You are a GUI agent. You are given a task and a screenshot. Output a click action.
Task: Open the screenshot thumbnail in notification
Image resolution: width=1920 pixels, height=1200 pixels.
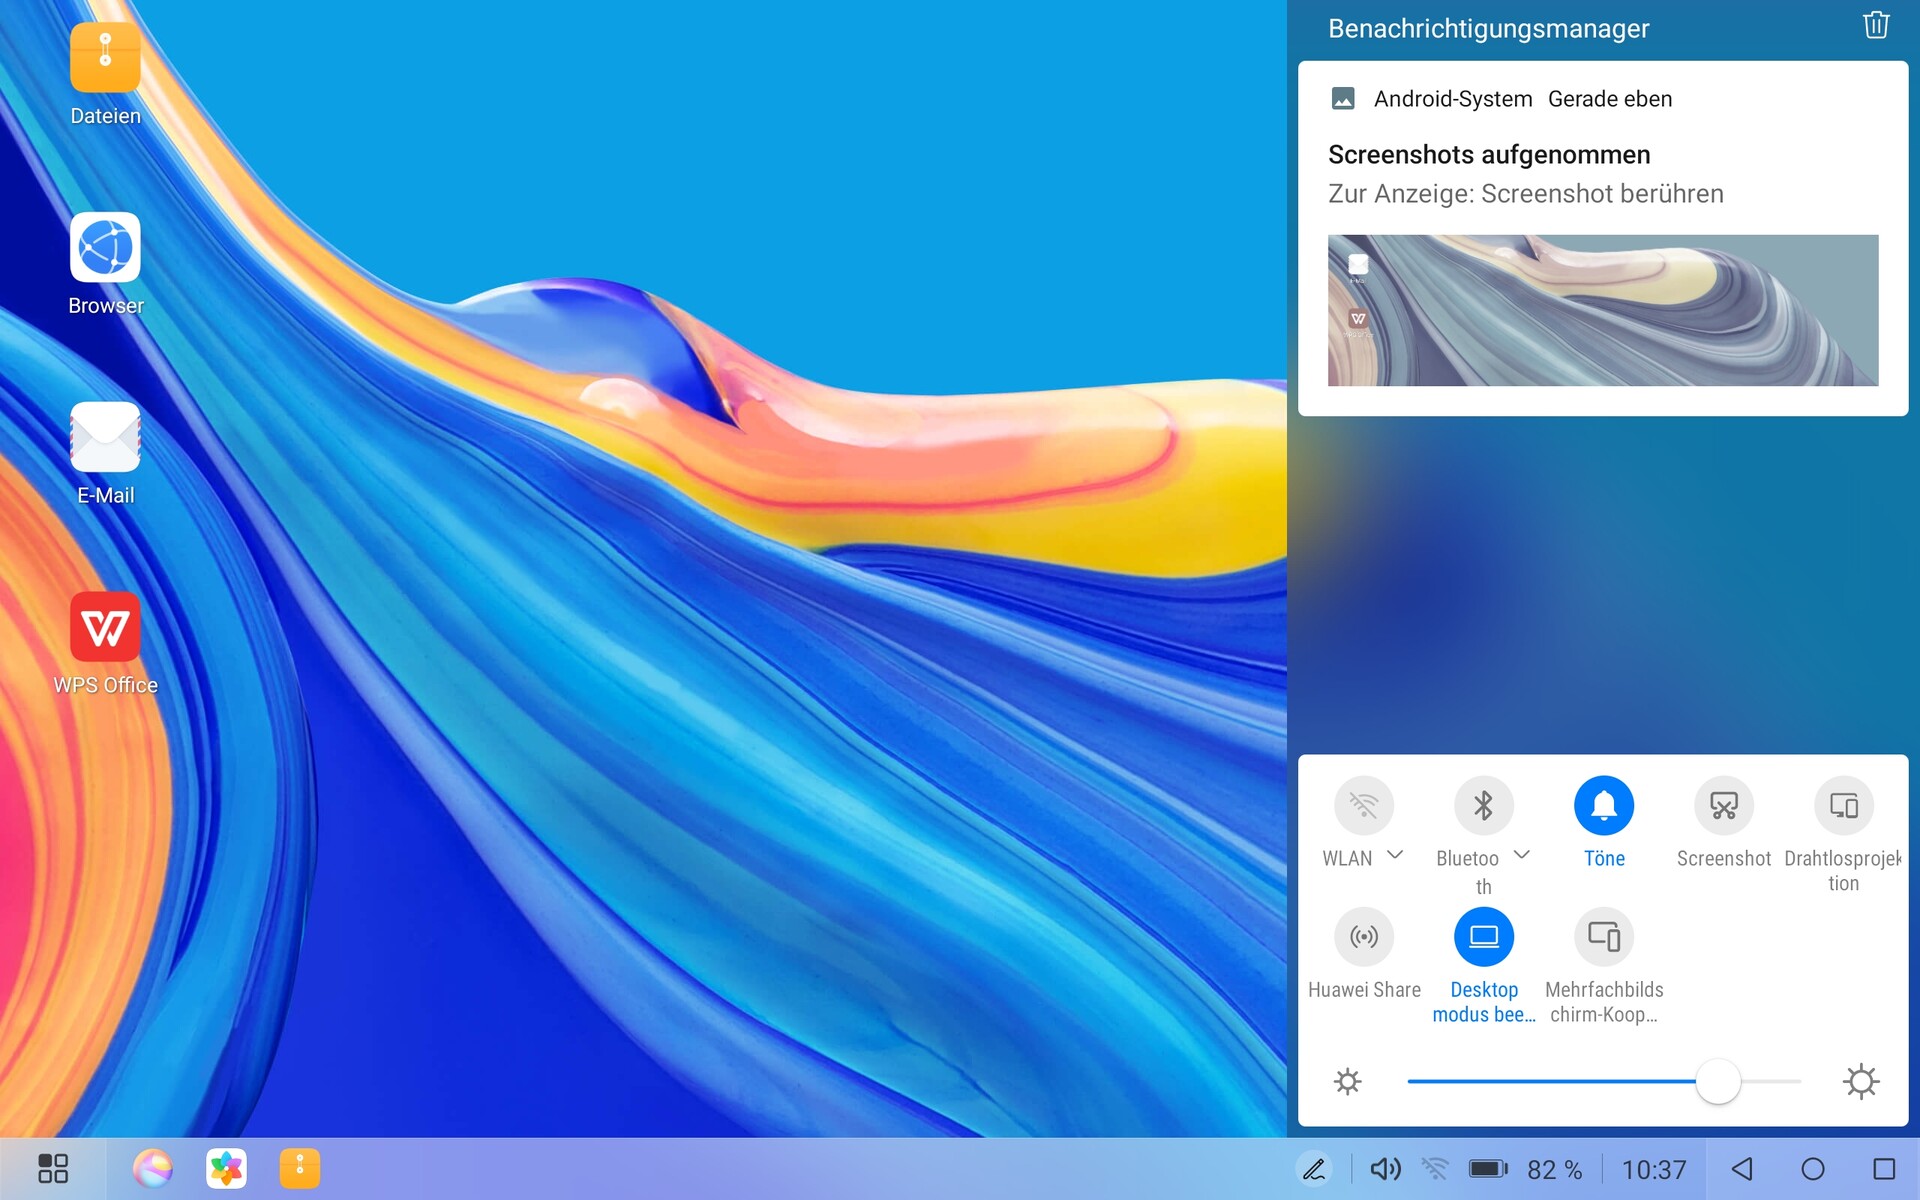click(1602, 310)
